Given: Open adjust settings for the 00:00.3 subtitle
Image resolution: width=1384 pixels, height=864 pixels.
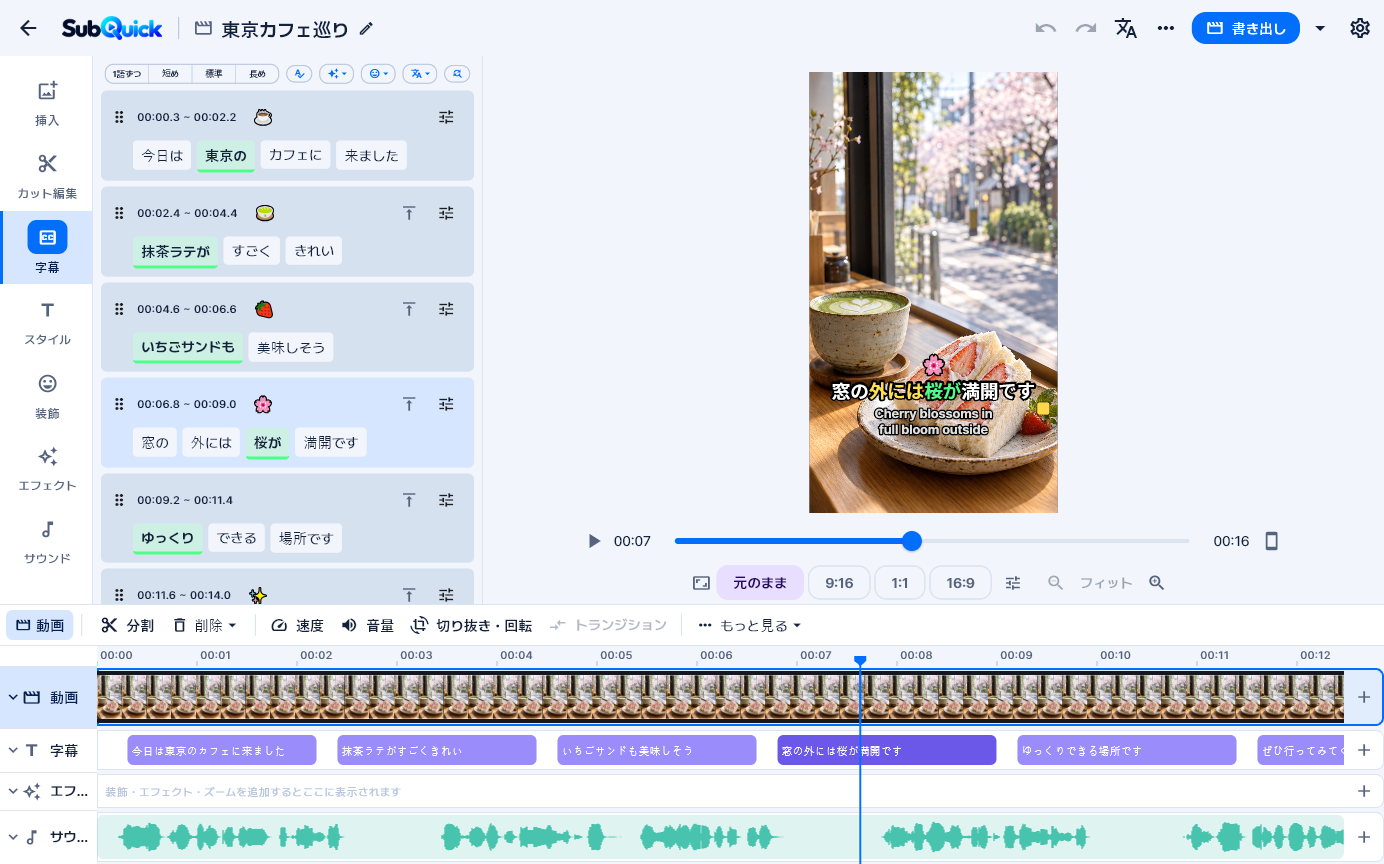Looking at the screenshot, I should point(446,117).
